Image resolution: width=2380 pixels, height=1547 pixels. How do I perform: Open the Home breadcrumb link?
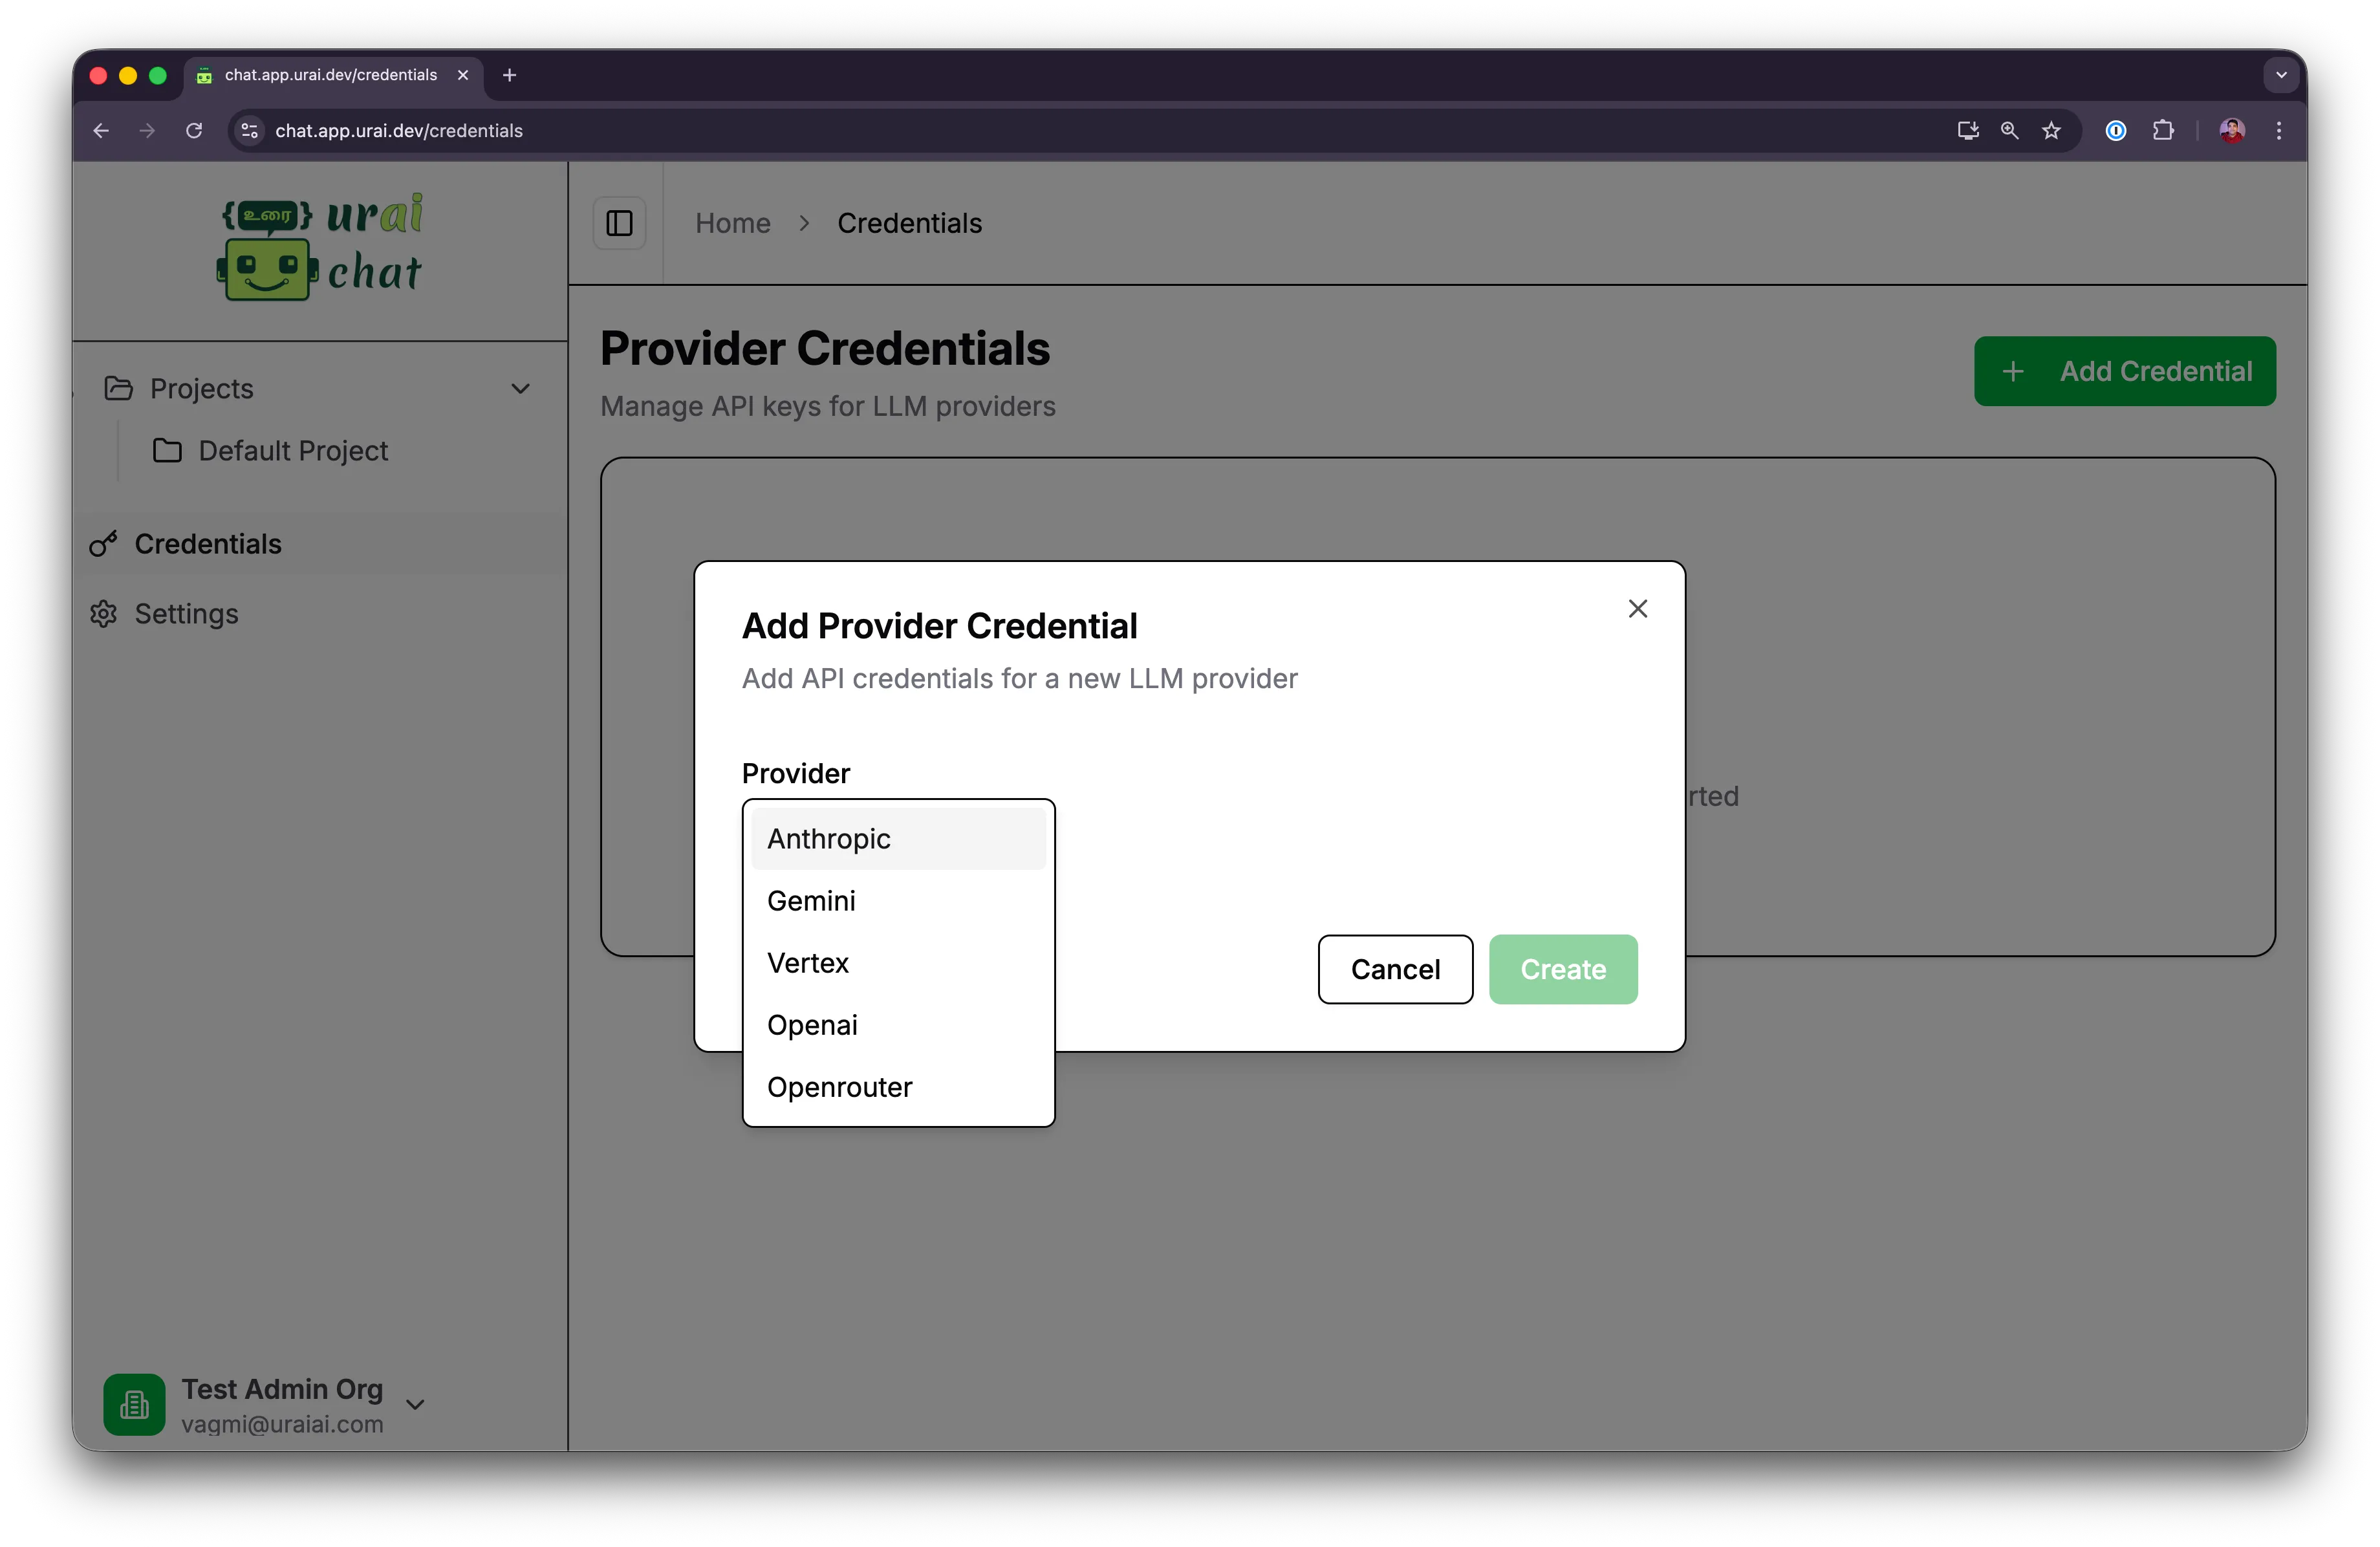[733, 223]
